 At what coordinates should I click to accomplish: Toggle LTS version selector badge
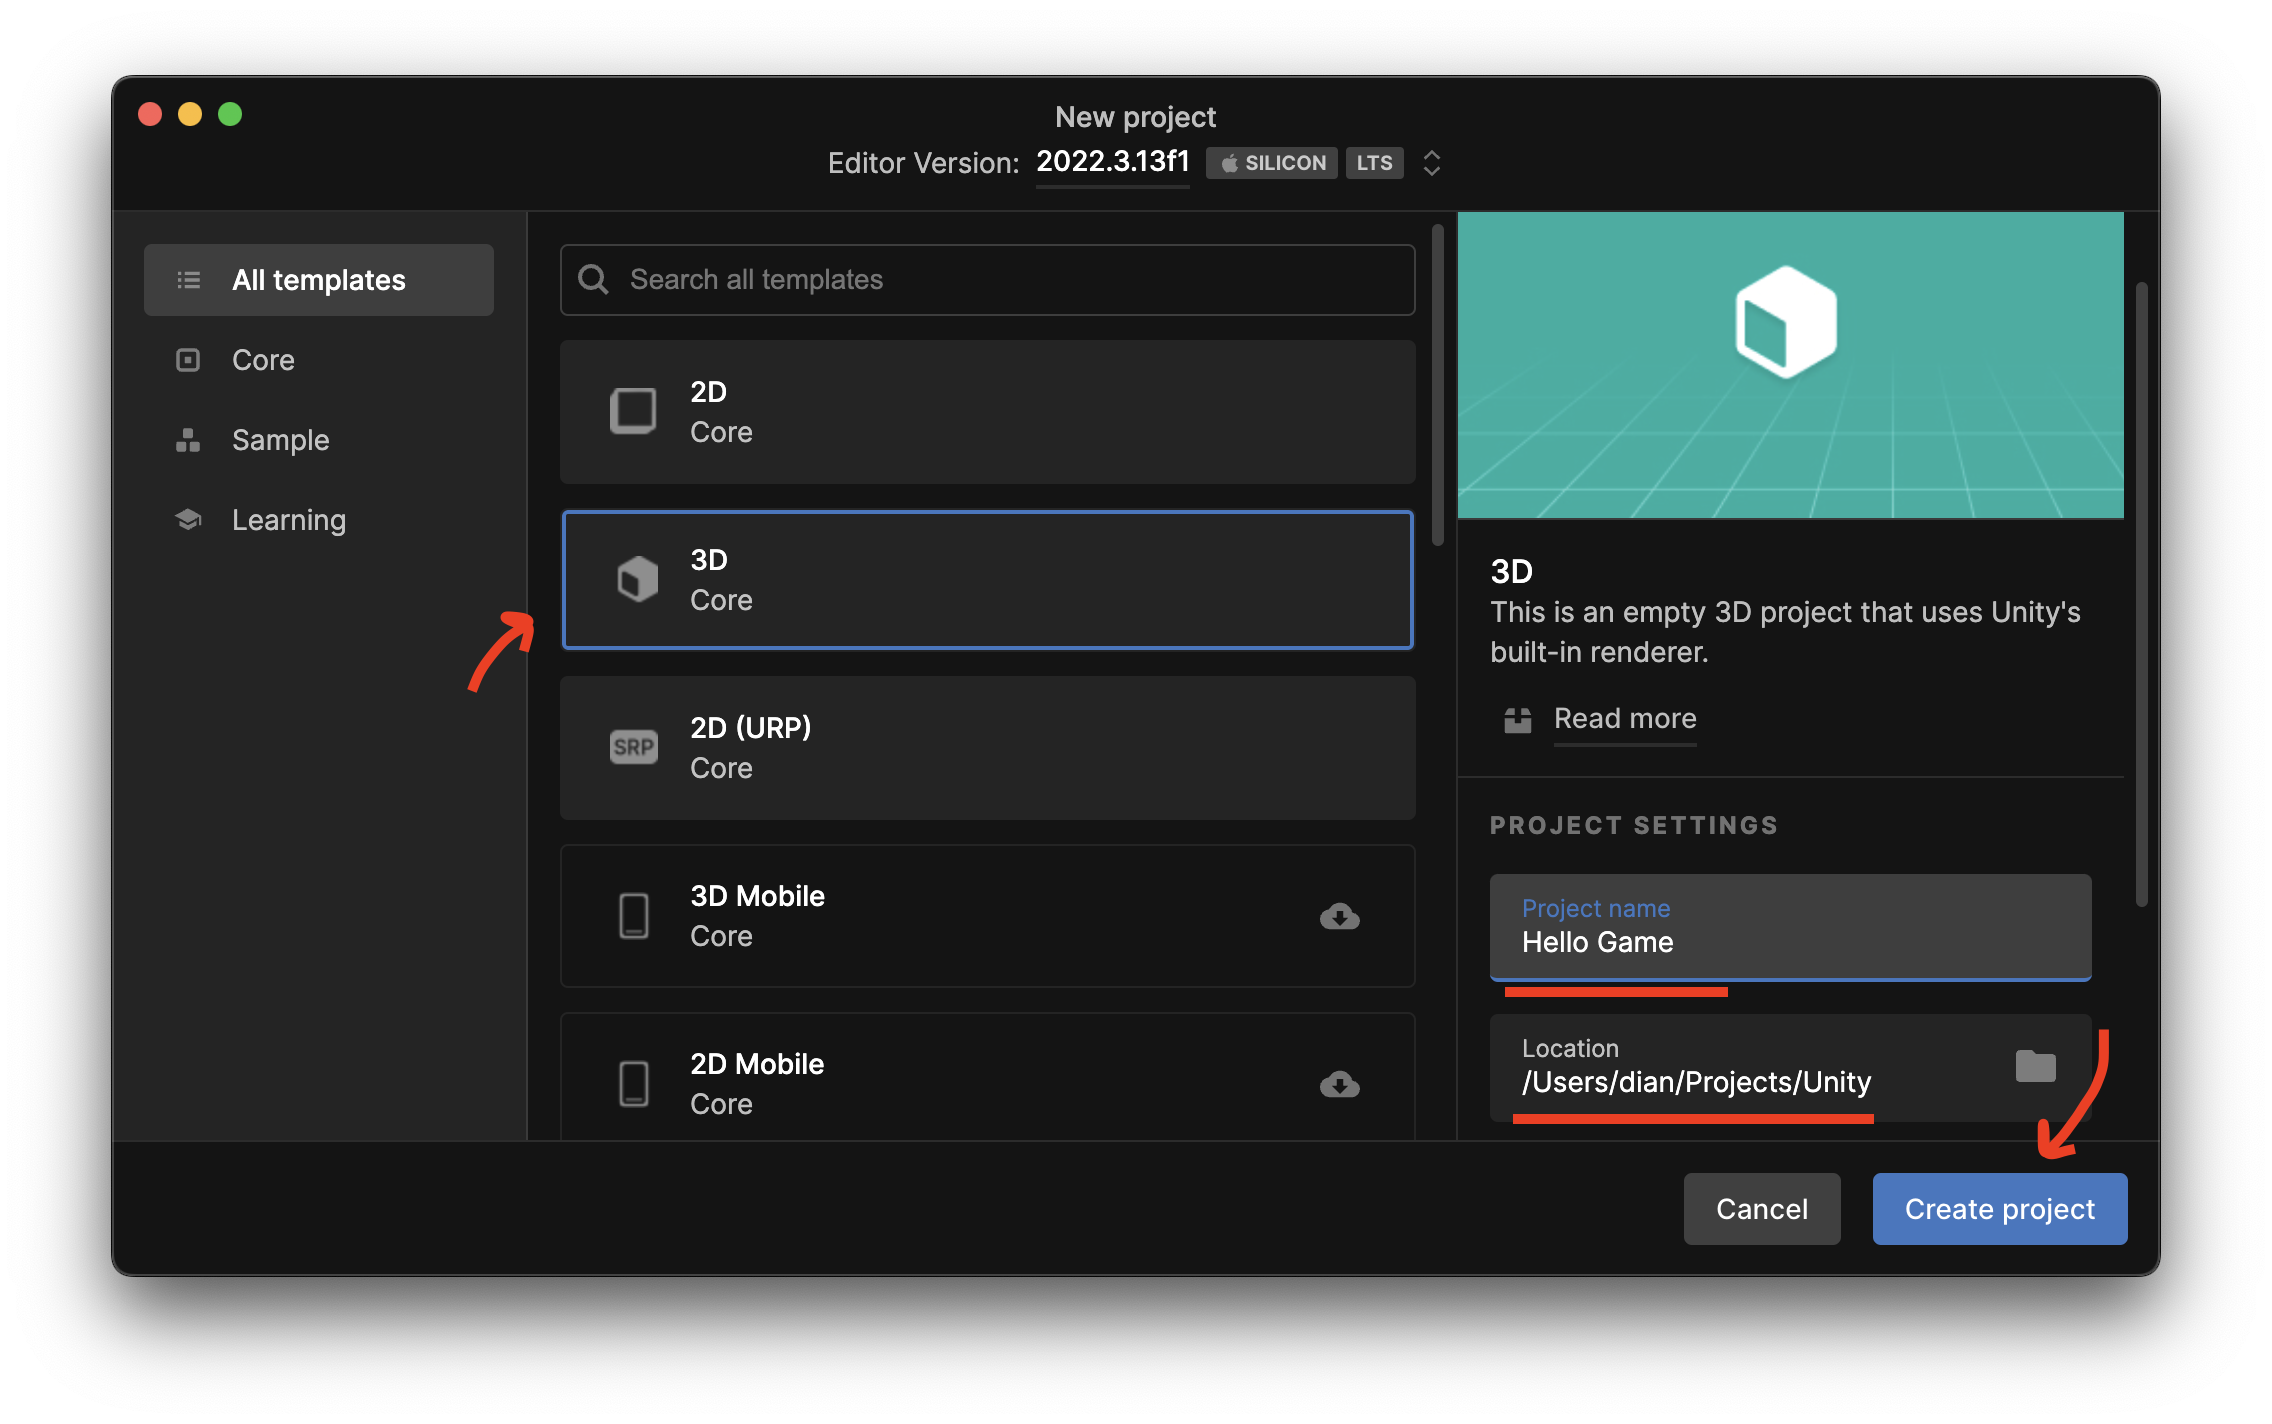click(1375, 162)
